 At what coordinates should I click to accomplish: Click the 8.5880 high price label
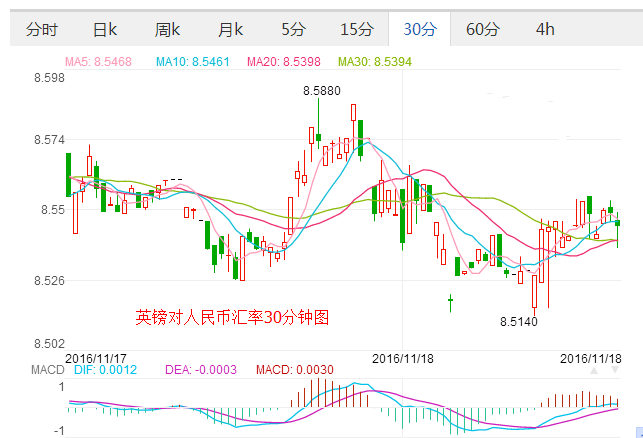coord(322,91)
